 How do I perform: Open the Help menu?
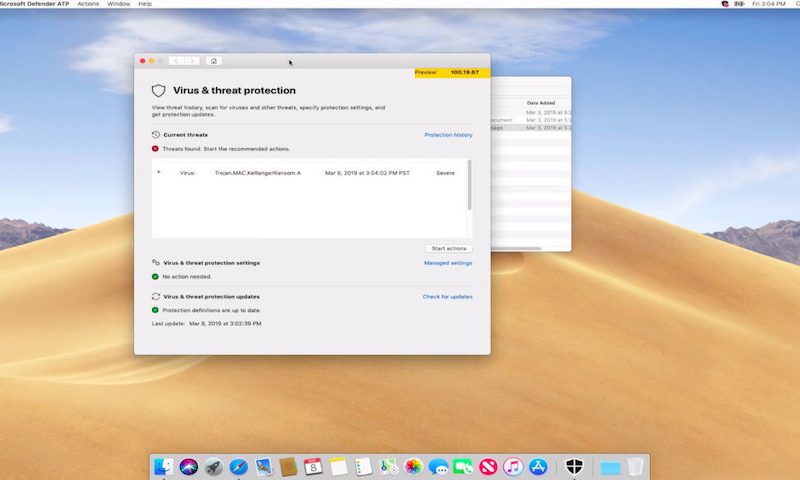(x=145, y=4)
